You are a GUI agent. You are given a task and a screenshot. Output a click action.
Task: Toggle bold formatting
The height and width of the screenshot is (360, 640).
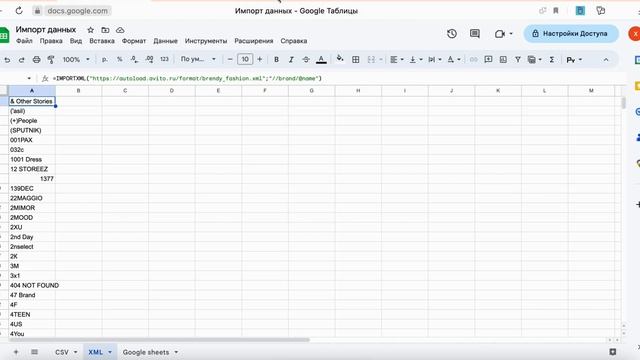[276, 60]
